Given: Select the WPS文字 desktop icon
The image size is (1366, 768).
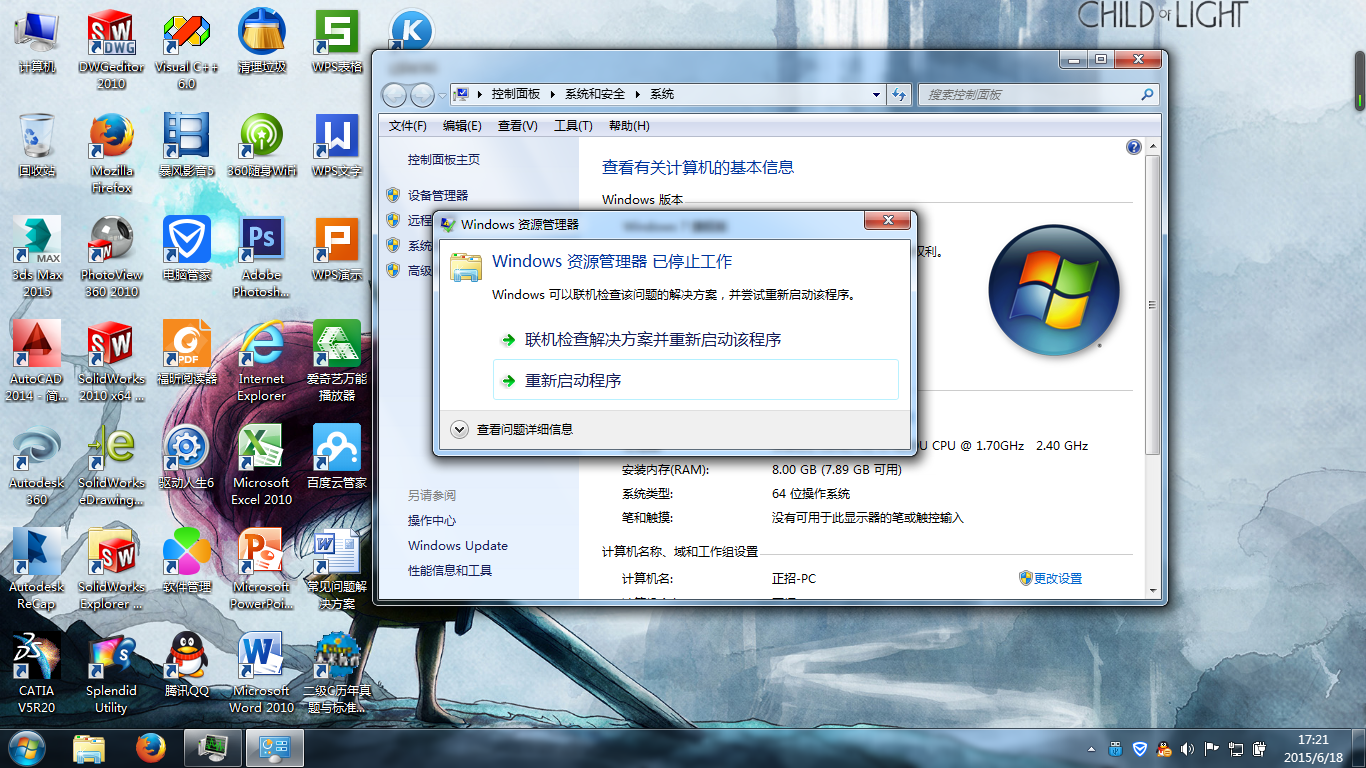Looking at the screenshot, I should pos(337,146).
